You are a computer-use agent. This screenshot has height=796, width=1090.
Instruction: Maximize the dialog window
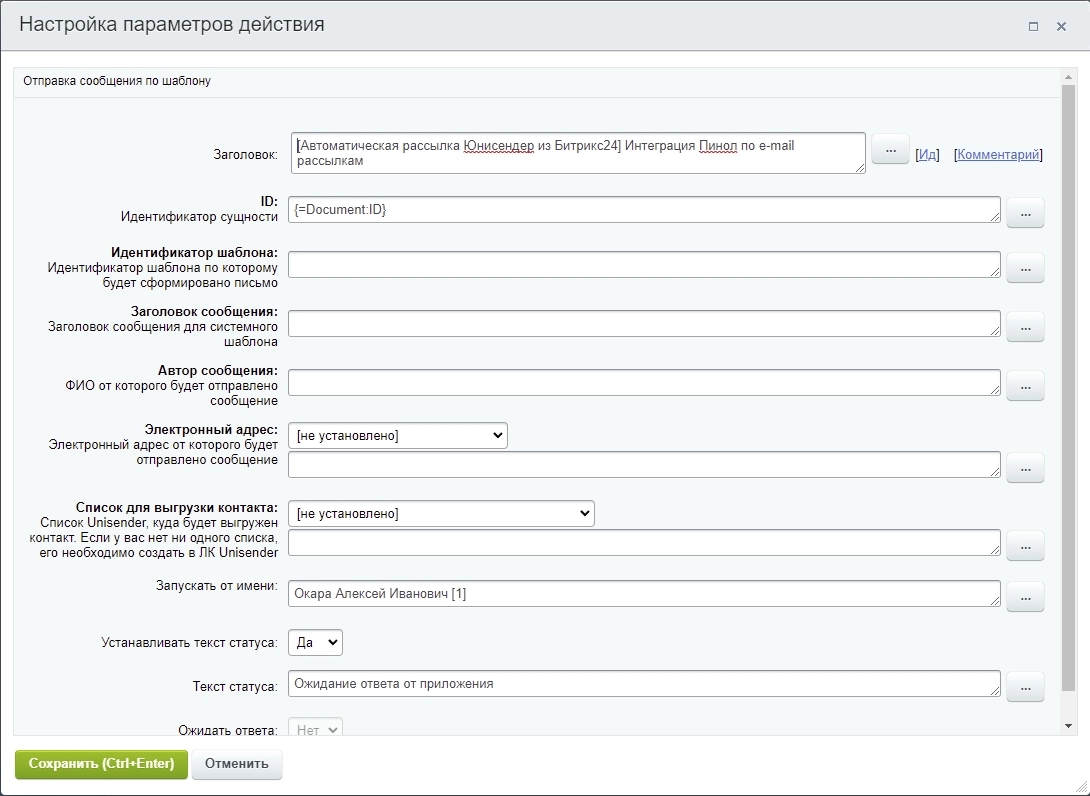[x=1033, y=27]
